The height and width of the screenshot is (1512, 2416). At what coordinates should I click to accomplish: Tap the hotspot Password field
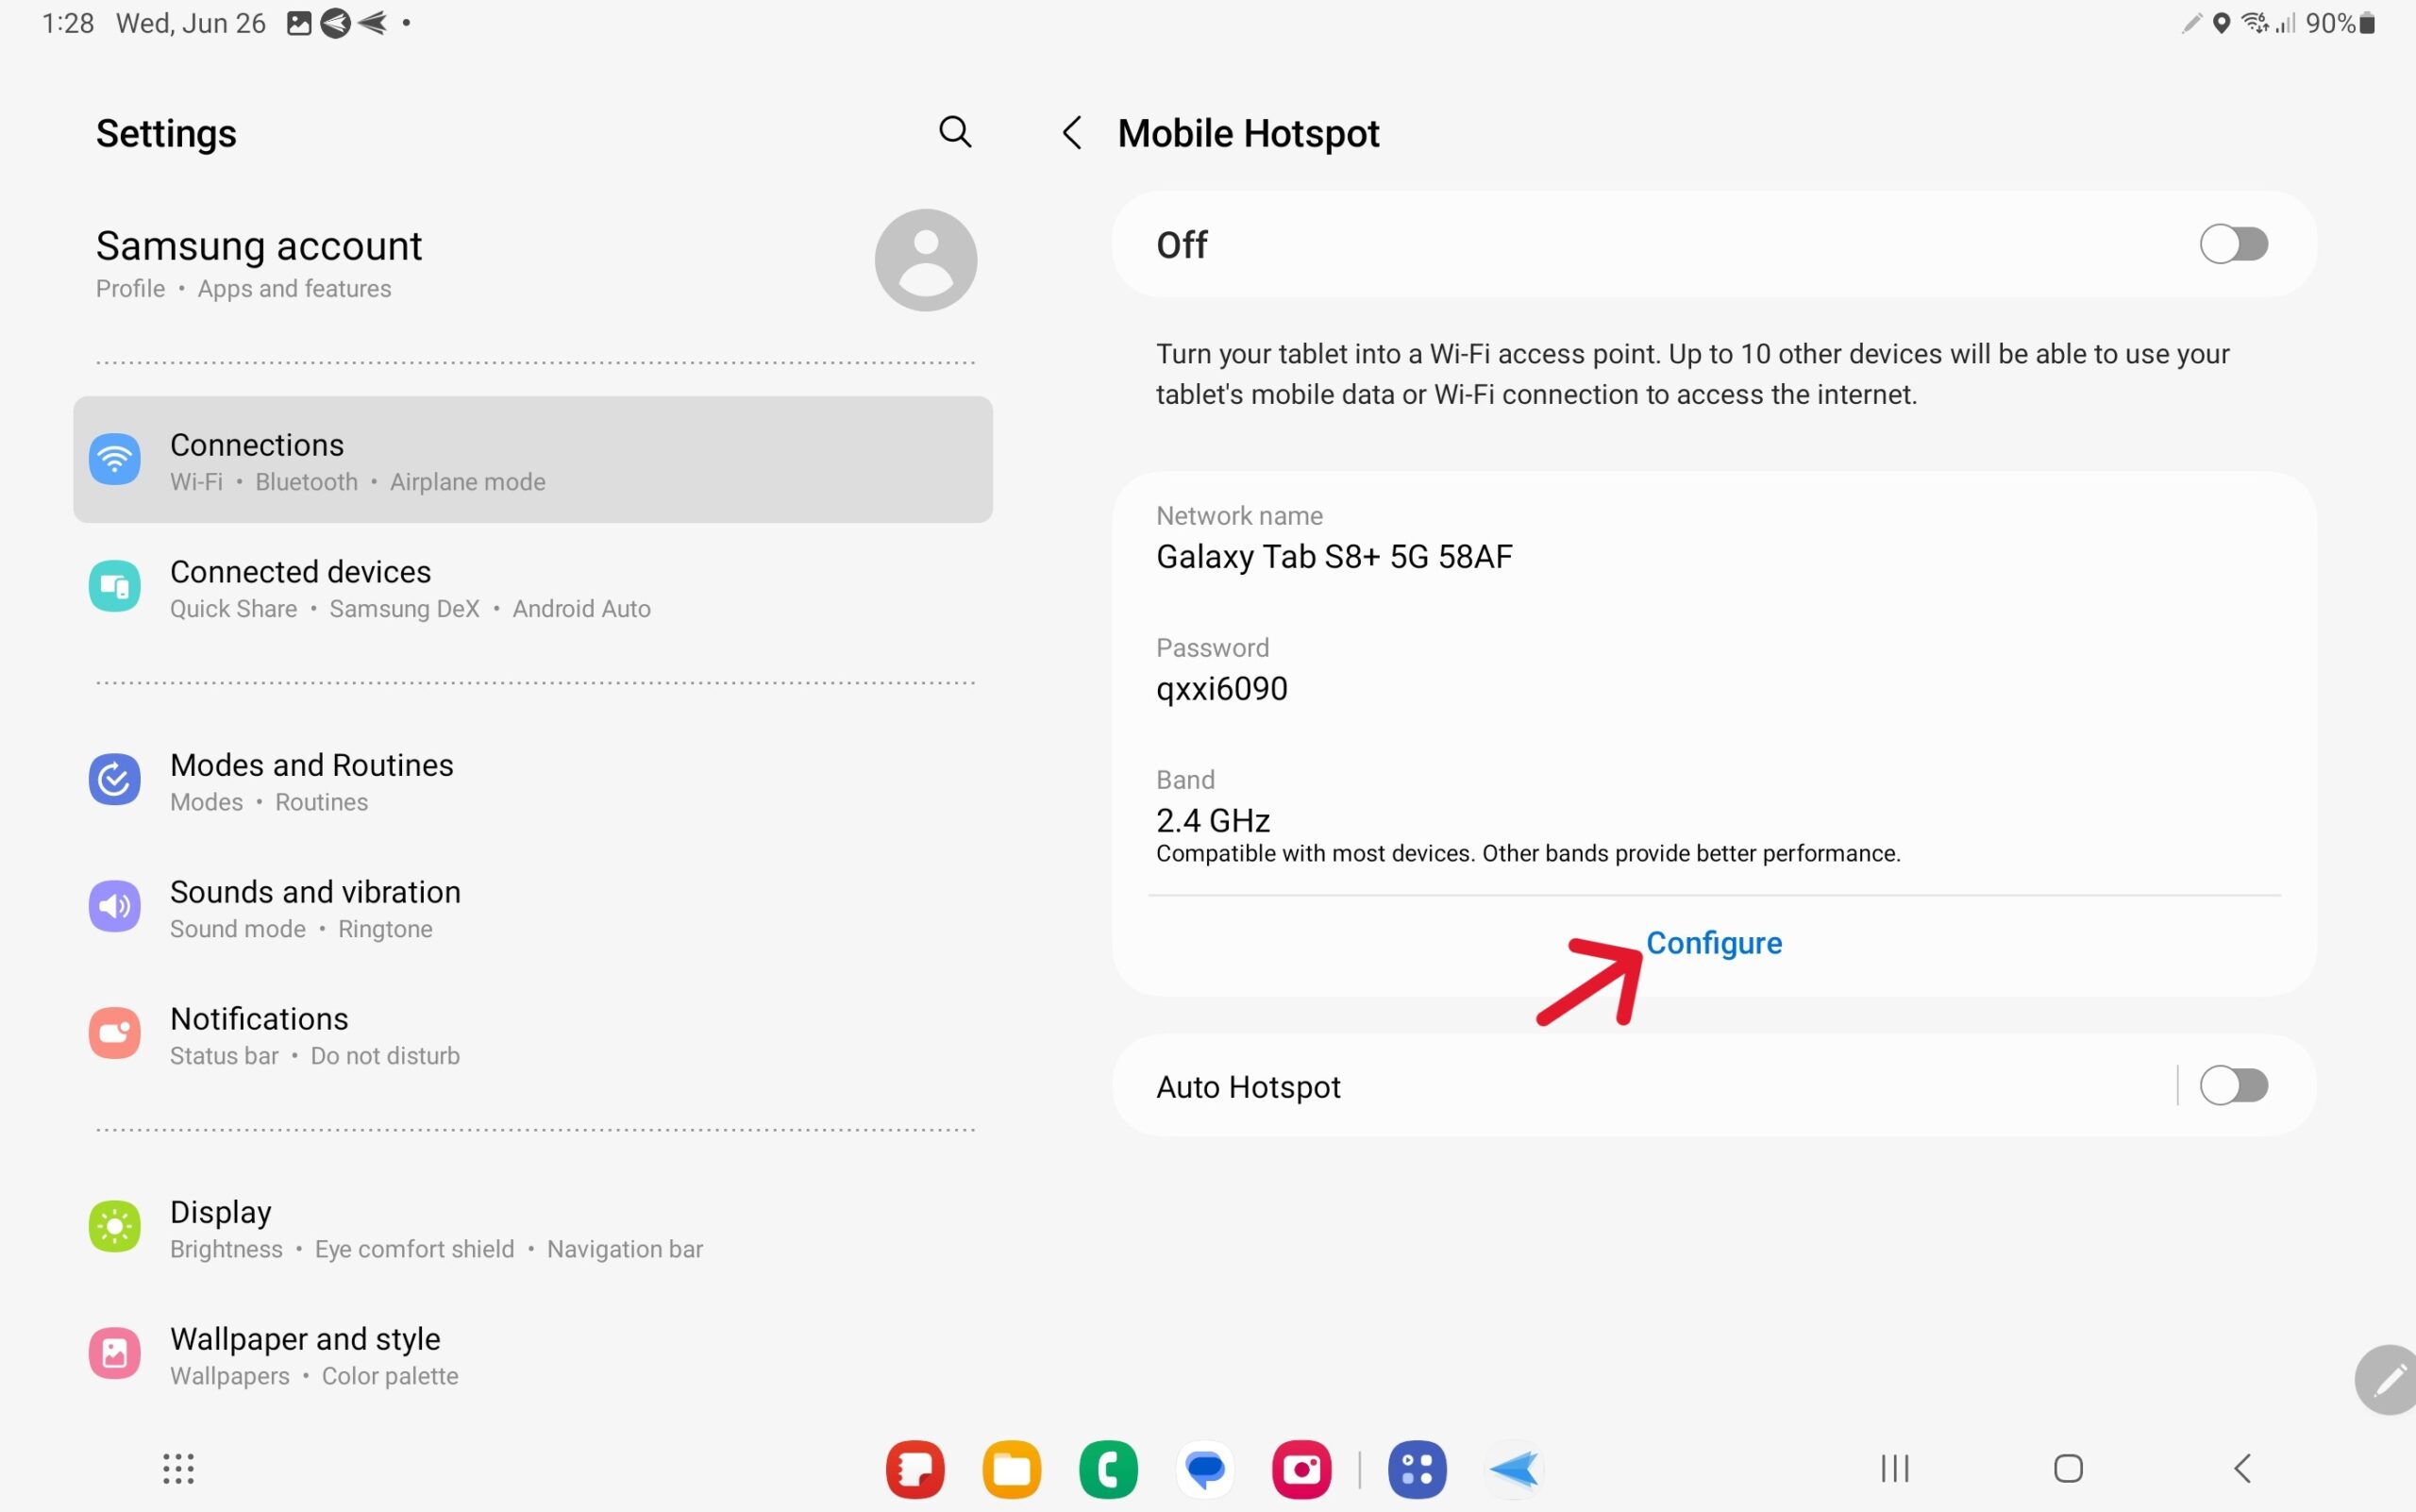(x=1222, y=670)
